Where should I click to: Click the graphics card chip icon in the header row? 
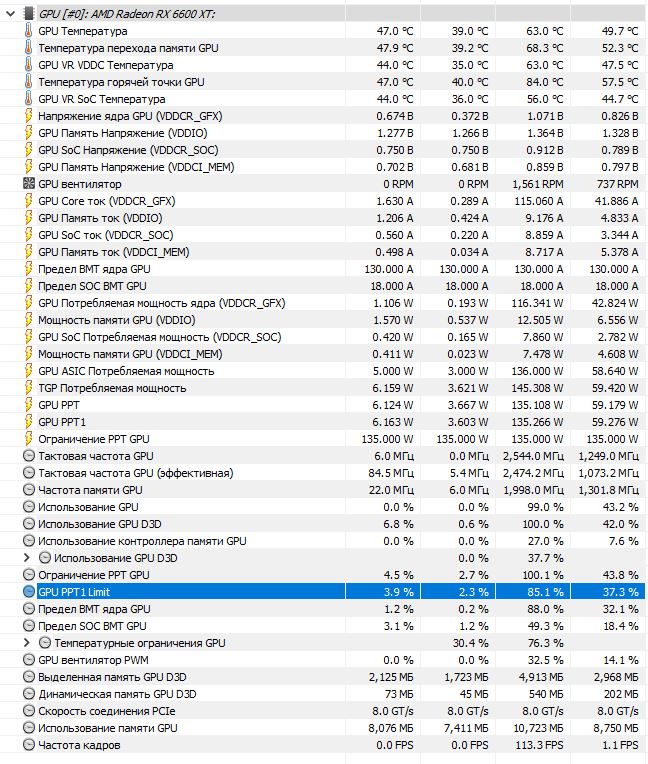29,14
